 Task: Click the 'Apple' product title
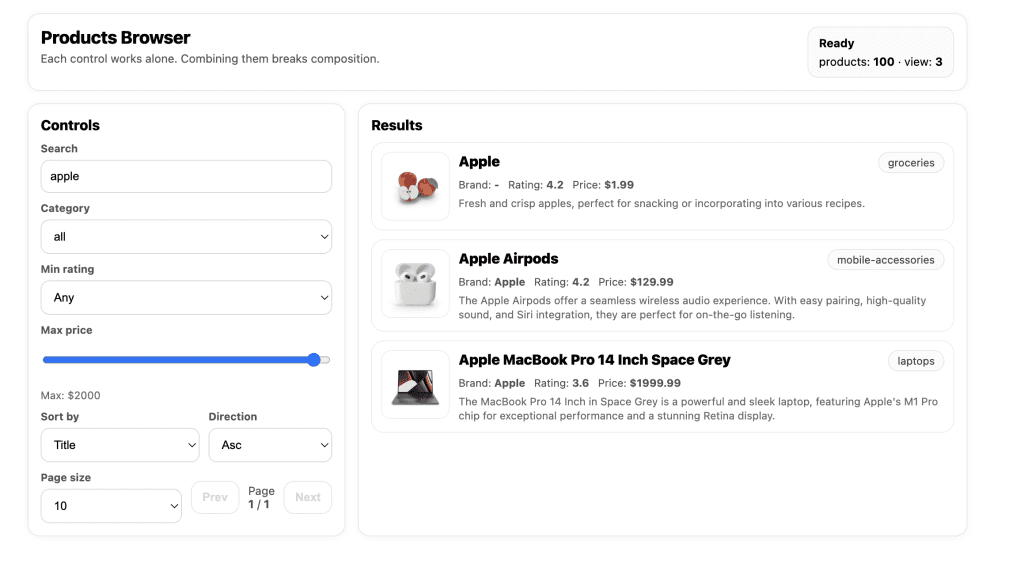point(479,162)
